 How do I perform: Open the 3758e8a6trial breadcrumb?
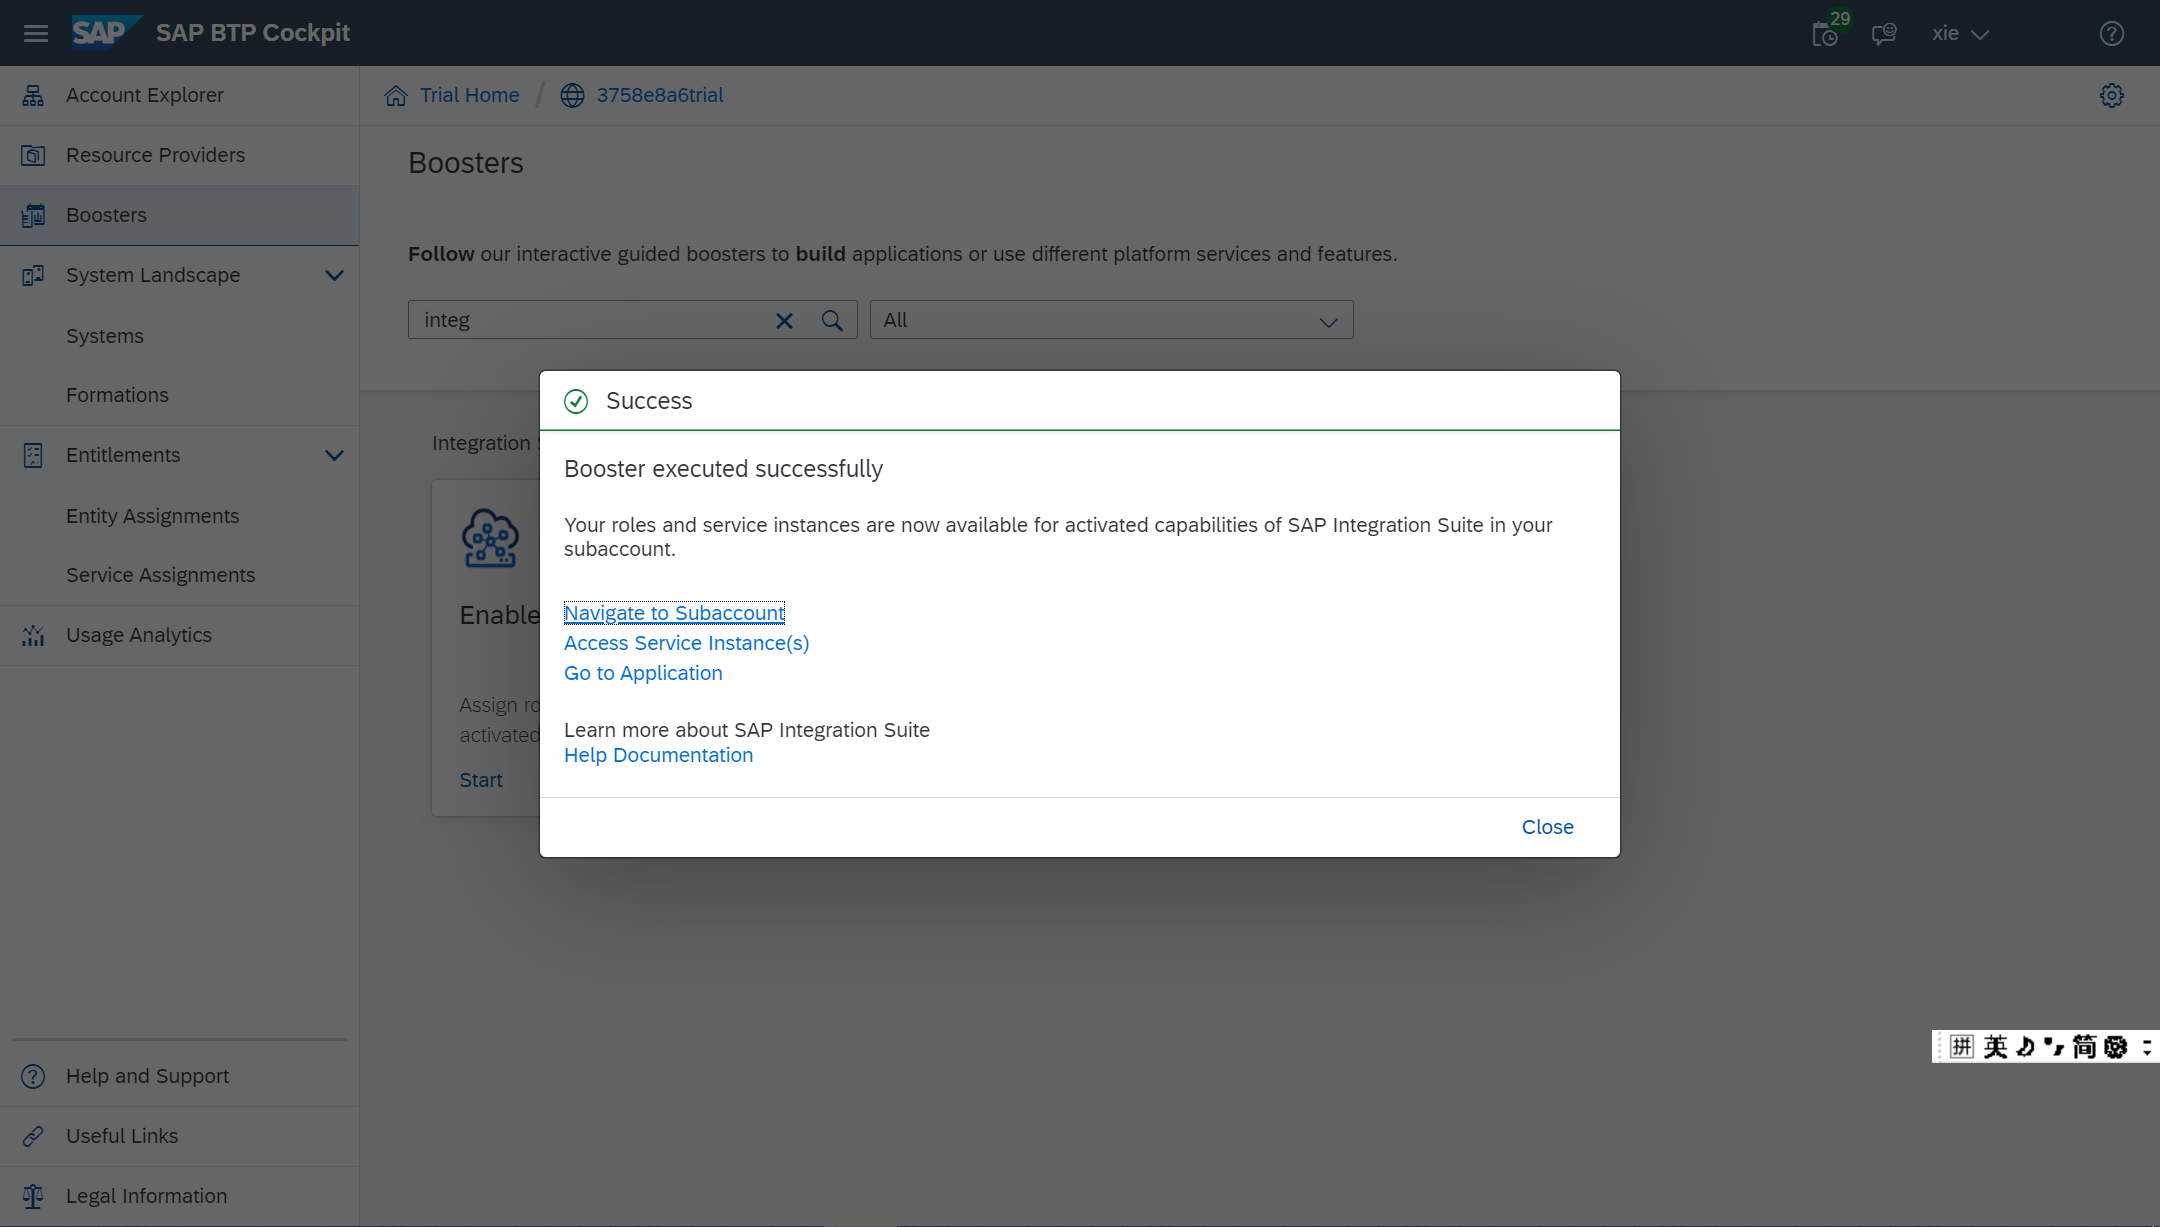tap(660, 95)
